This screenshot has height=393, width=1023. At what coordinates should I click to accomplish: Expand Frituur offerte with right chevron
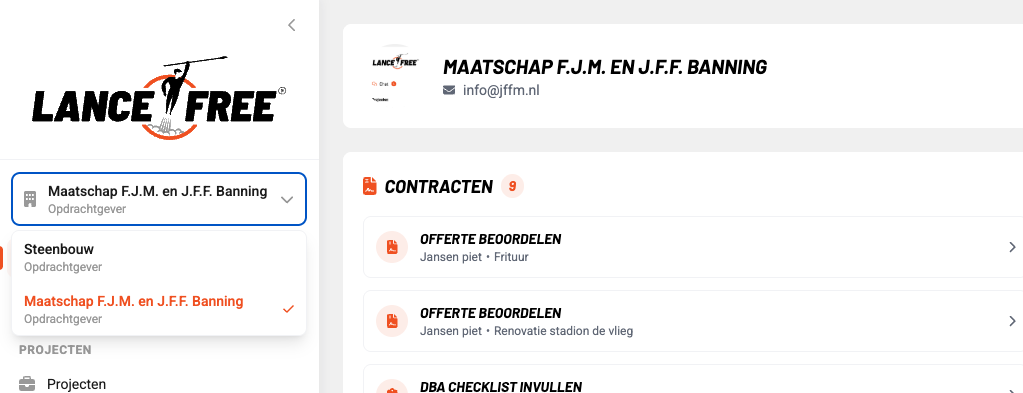1012,247
